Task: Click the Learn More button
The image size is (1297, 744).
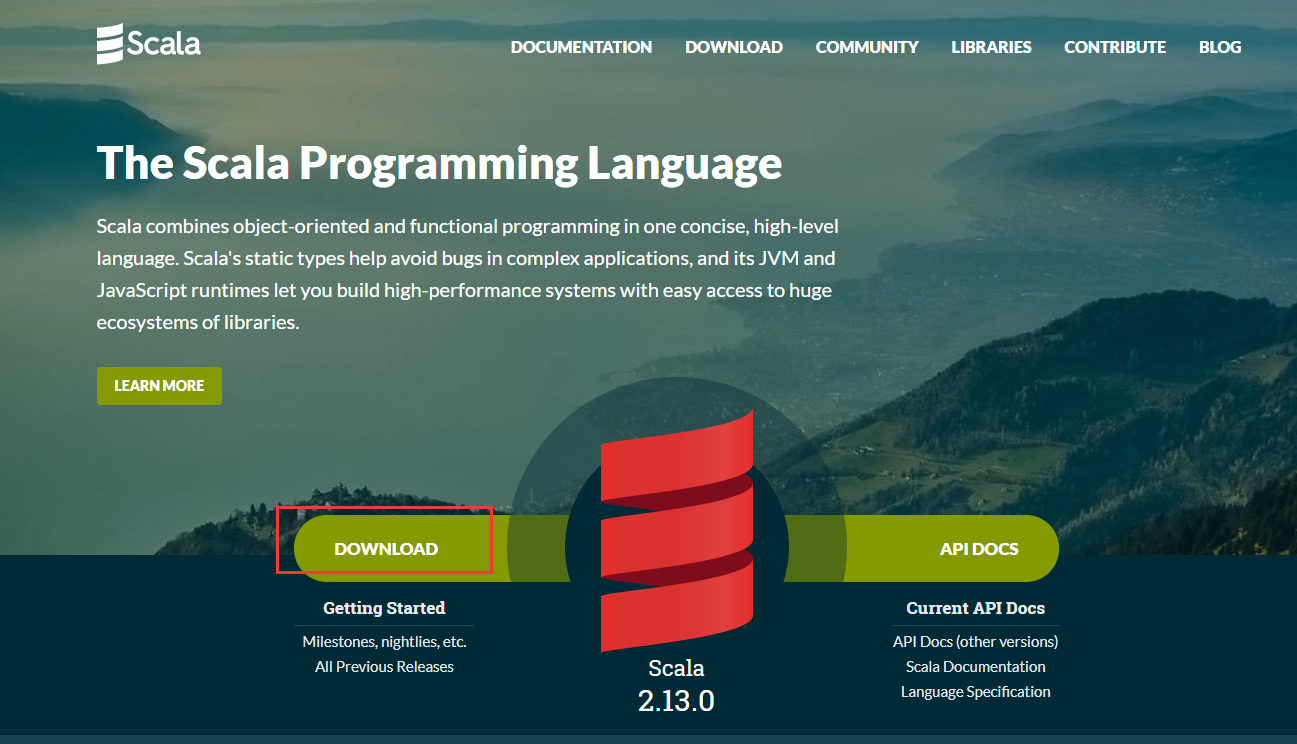Action: pos(159,386)
